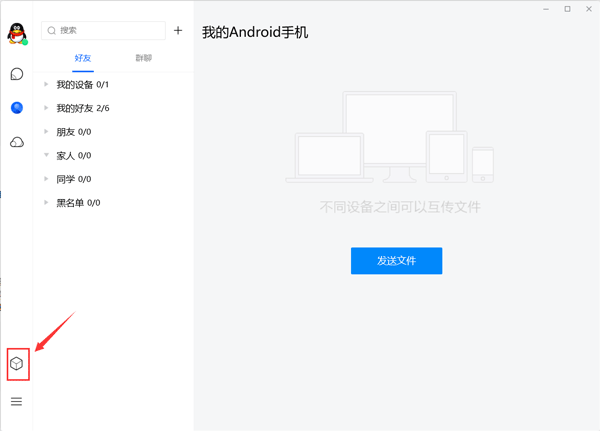The width and height of the screenshot is (600, 431).
Task: Click the green online status dot
Action: tap(24, 42)
